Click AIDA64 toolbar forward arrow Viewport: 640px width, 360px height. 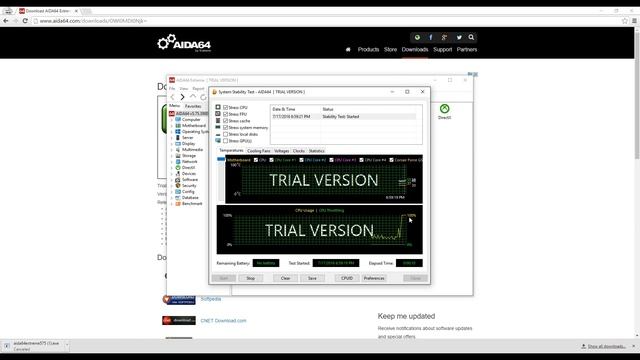182,97
